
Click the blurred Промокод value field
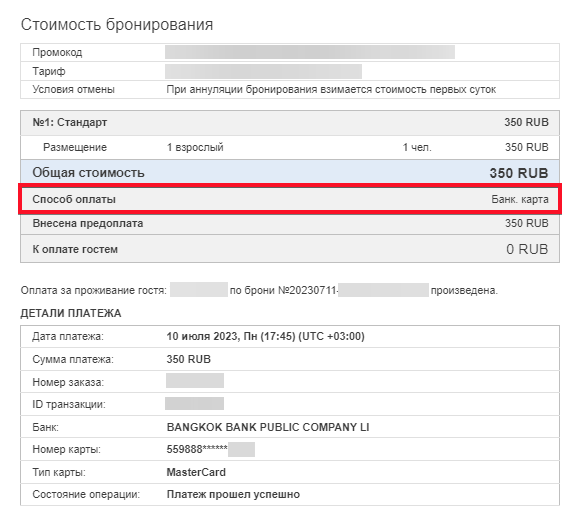[310, 52]
